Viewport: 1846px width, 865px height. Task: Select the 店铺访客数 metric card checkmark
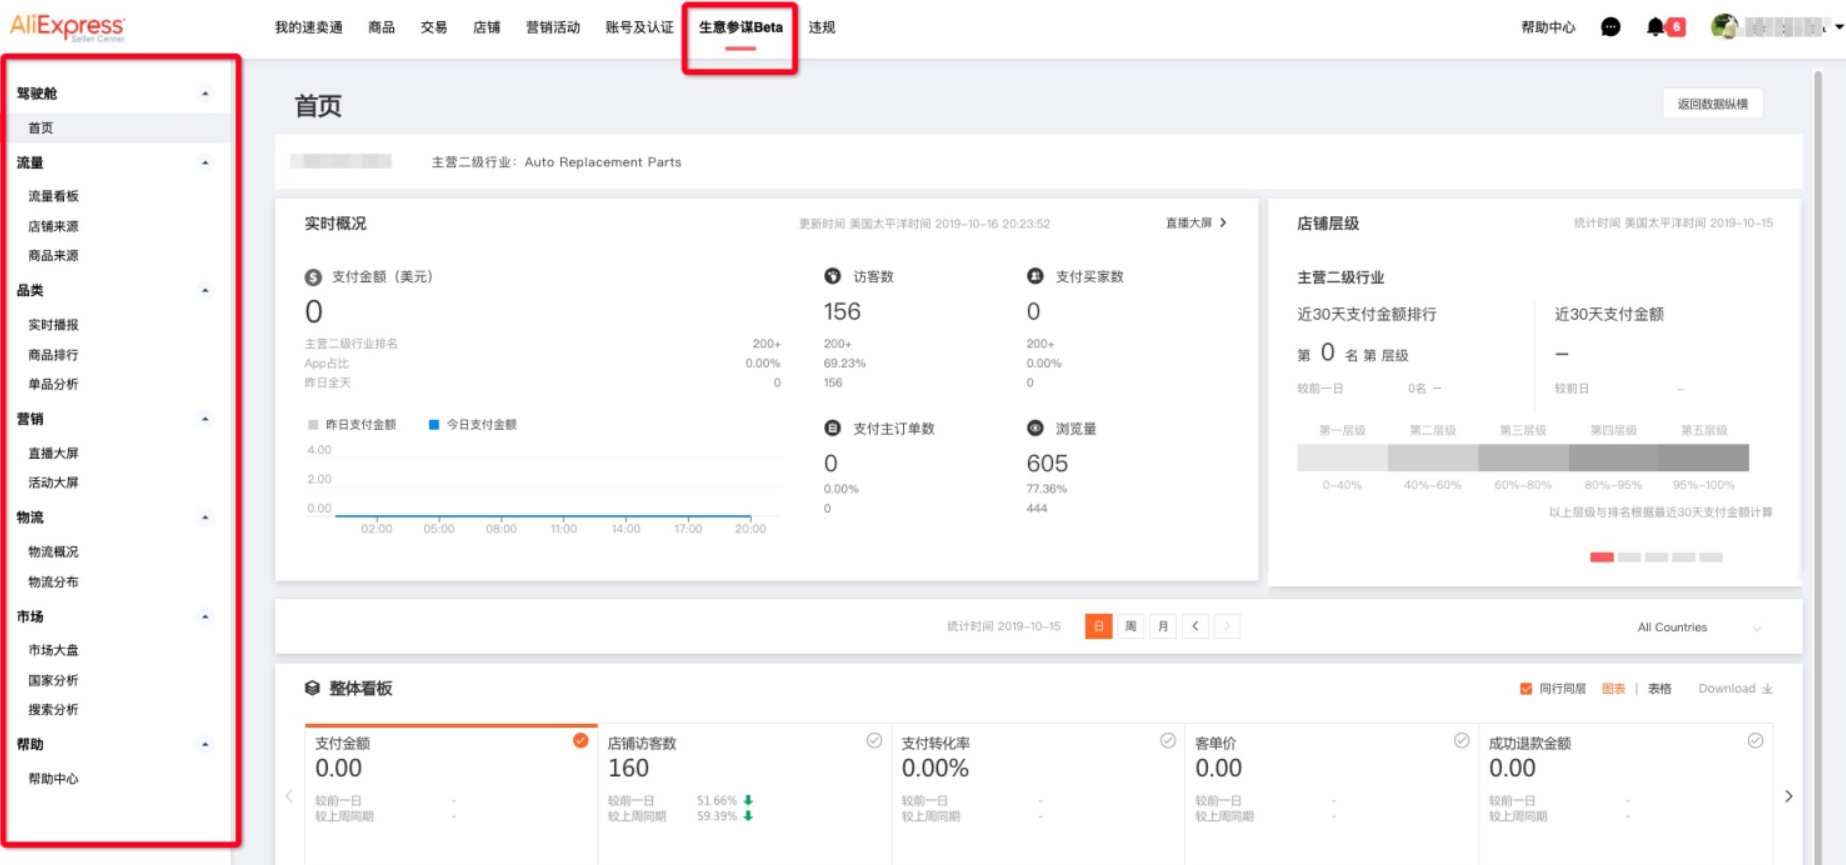pyautogui.click(x=874, y=741)
